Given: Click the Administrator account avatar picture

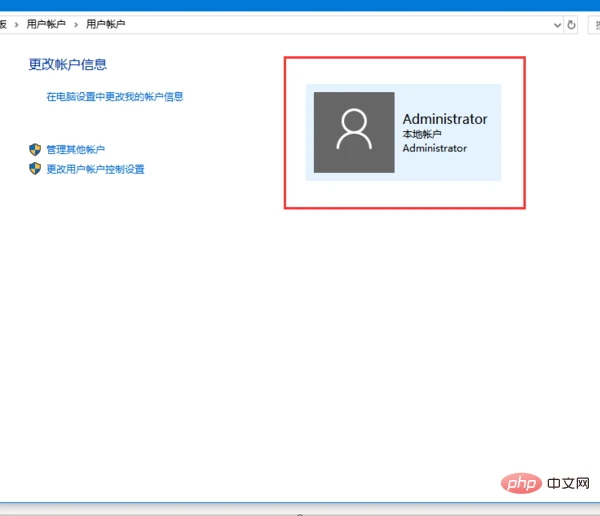Looking at the screenshot, I should pyautogui.click(x=354, y=132).
